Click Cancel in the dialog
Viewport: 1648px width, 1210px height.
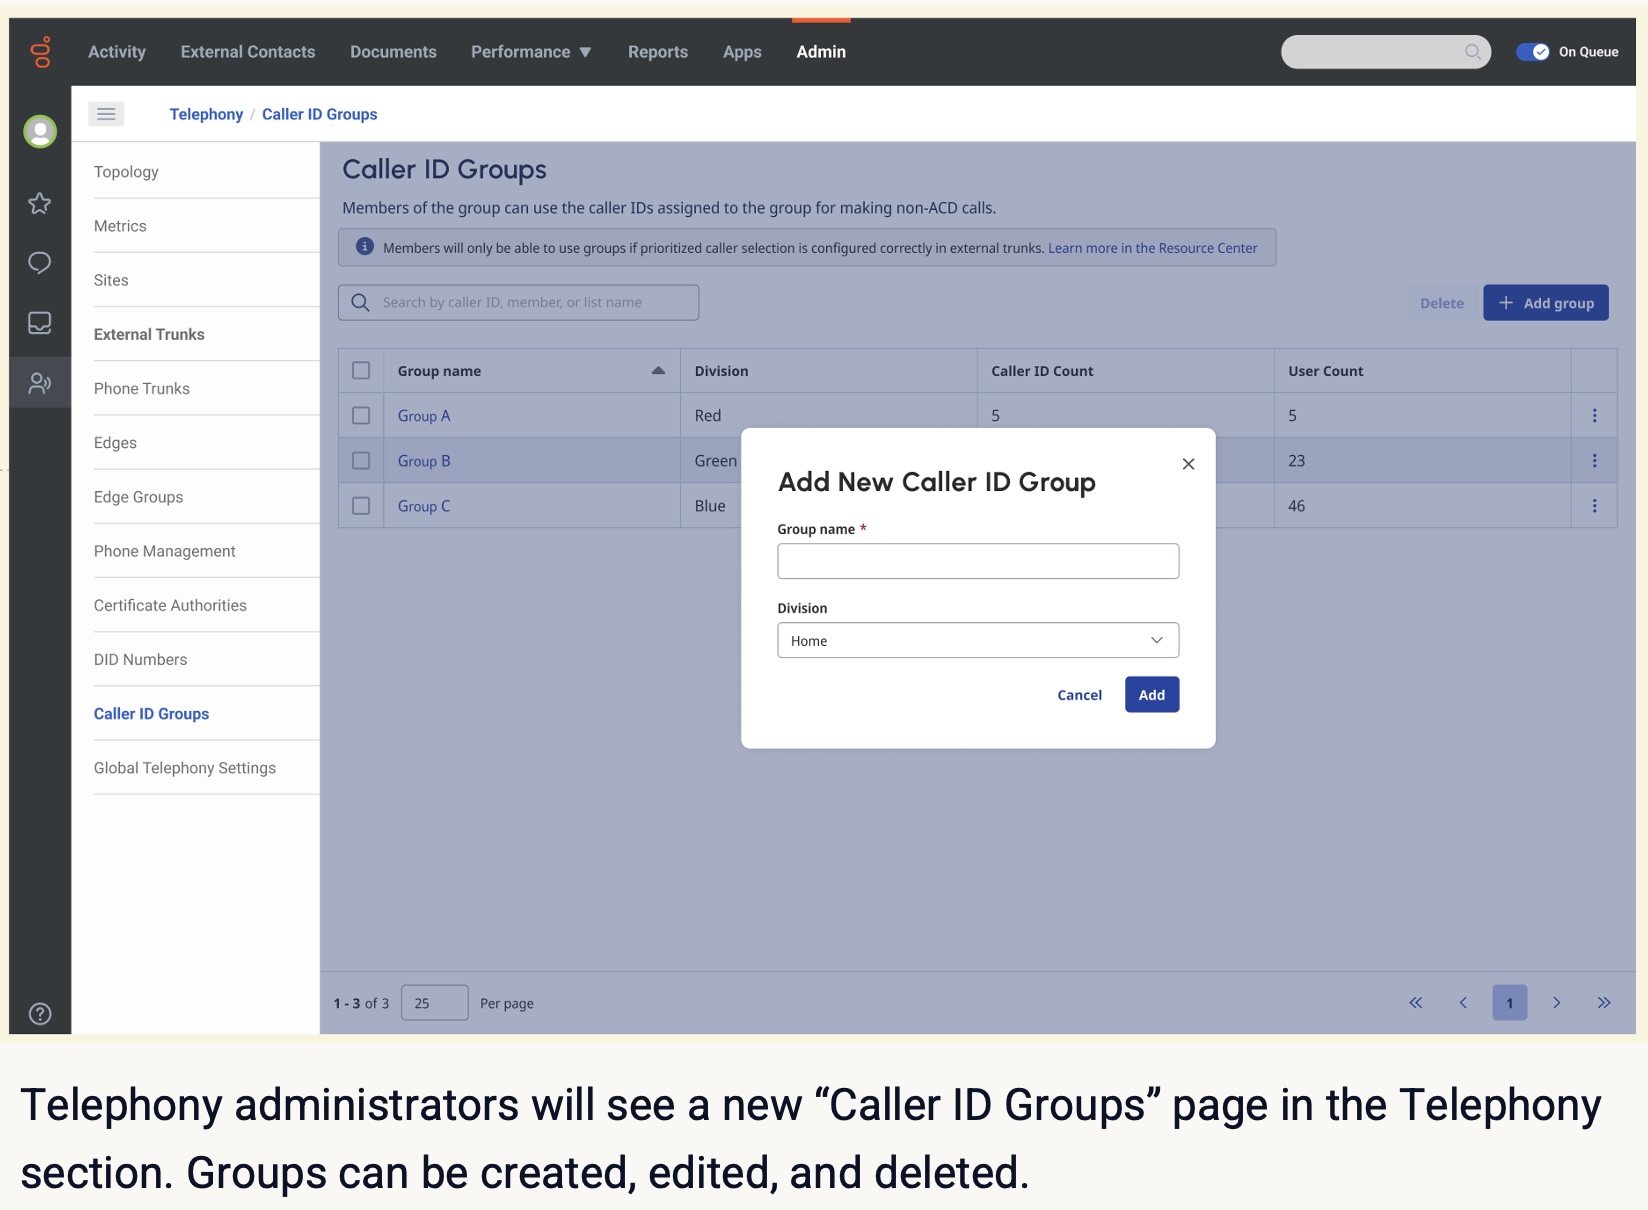[x=1079, y=695]
